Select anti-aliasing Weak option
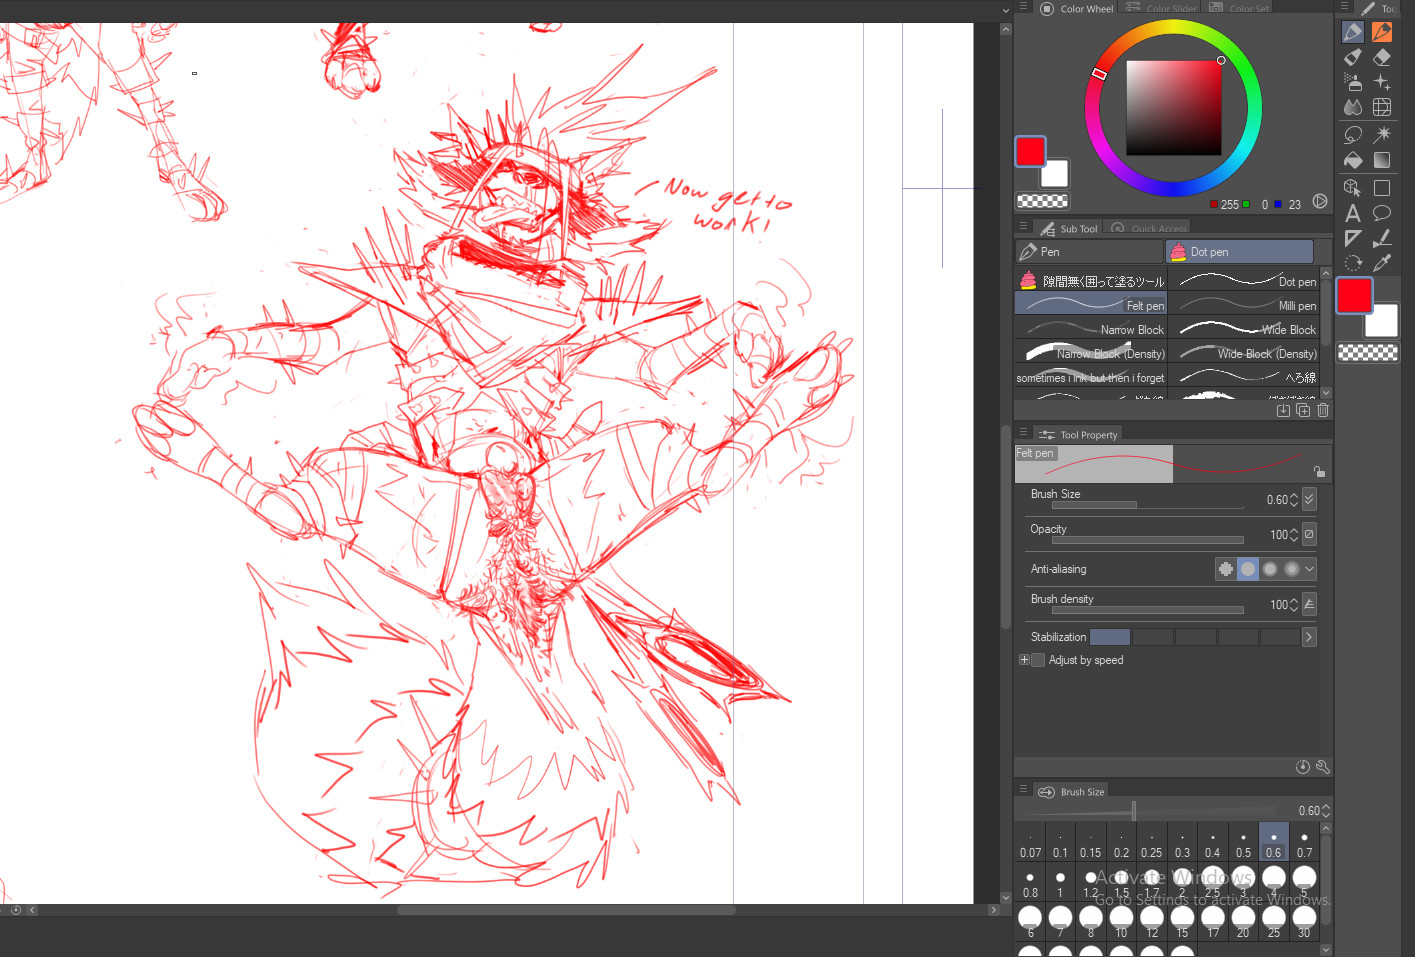 [1248, 569]
